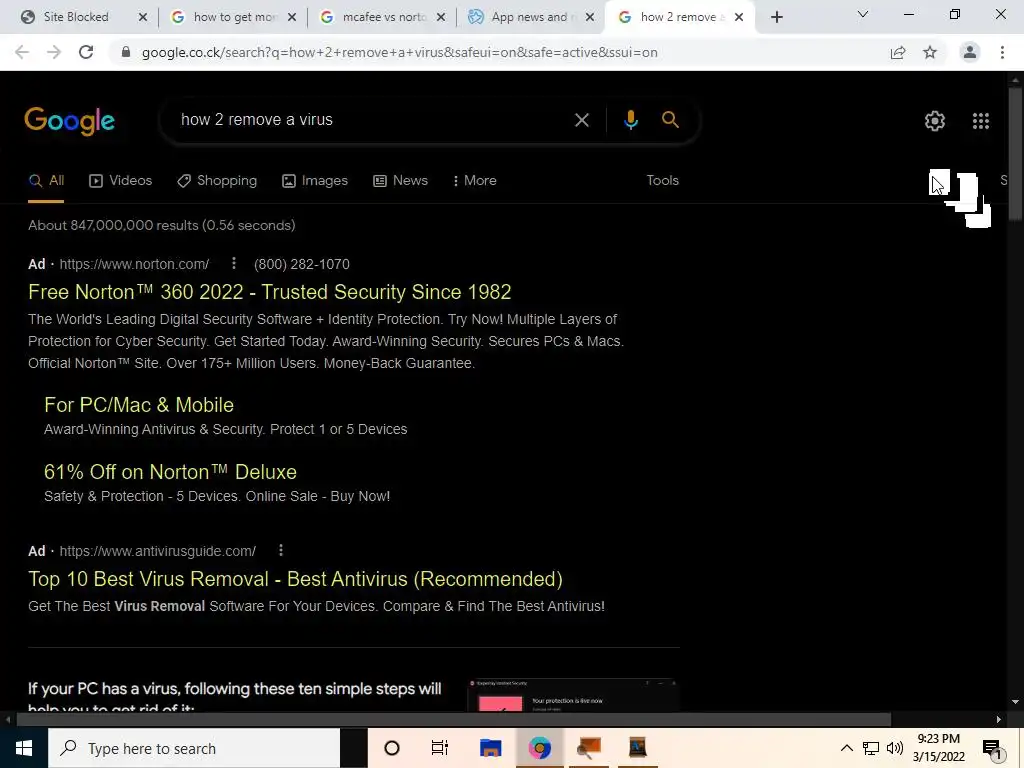Open For PC/Mac & Mobile sitelink
Image resolution: width=1024 pixels, height=768 pixels.
(138, 405)
